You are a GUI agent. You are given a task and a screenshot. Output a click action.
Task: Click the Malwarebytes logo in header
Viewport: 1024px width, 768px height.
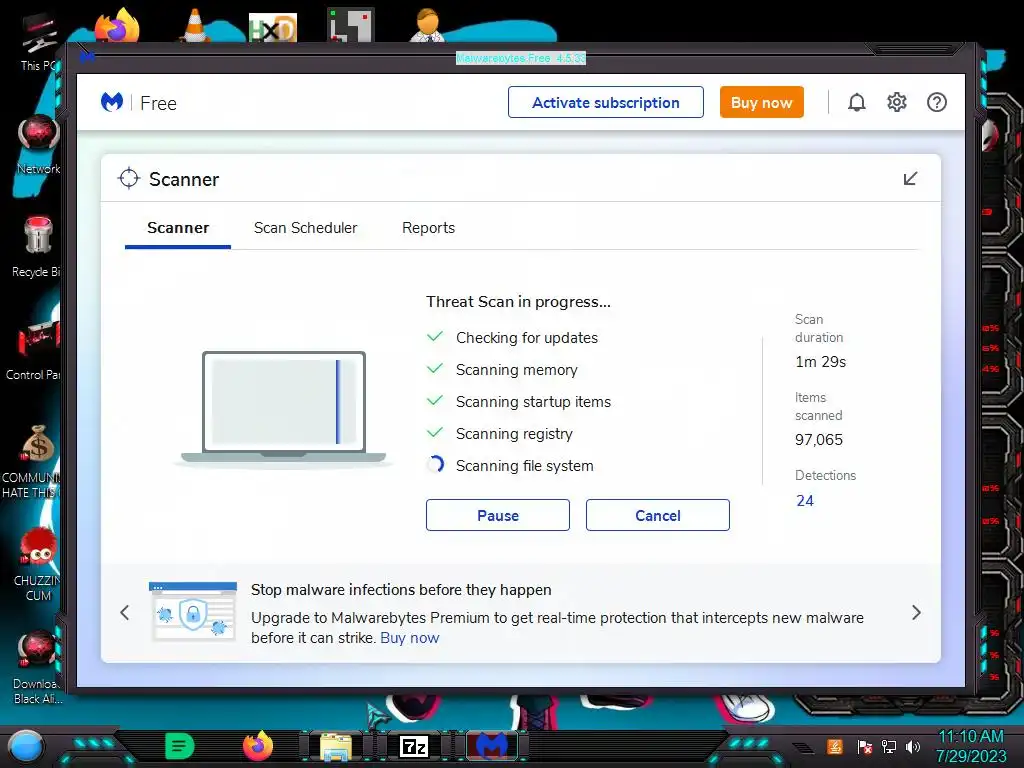point(112,103)
